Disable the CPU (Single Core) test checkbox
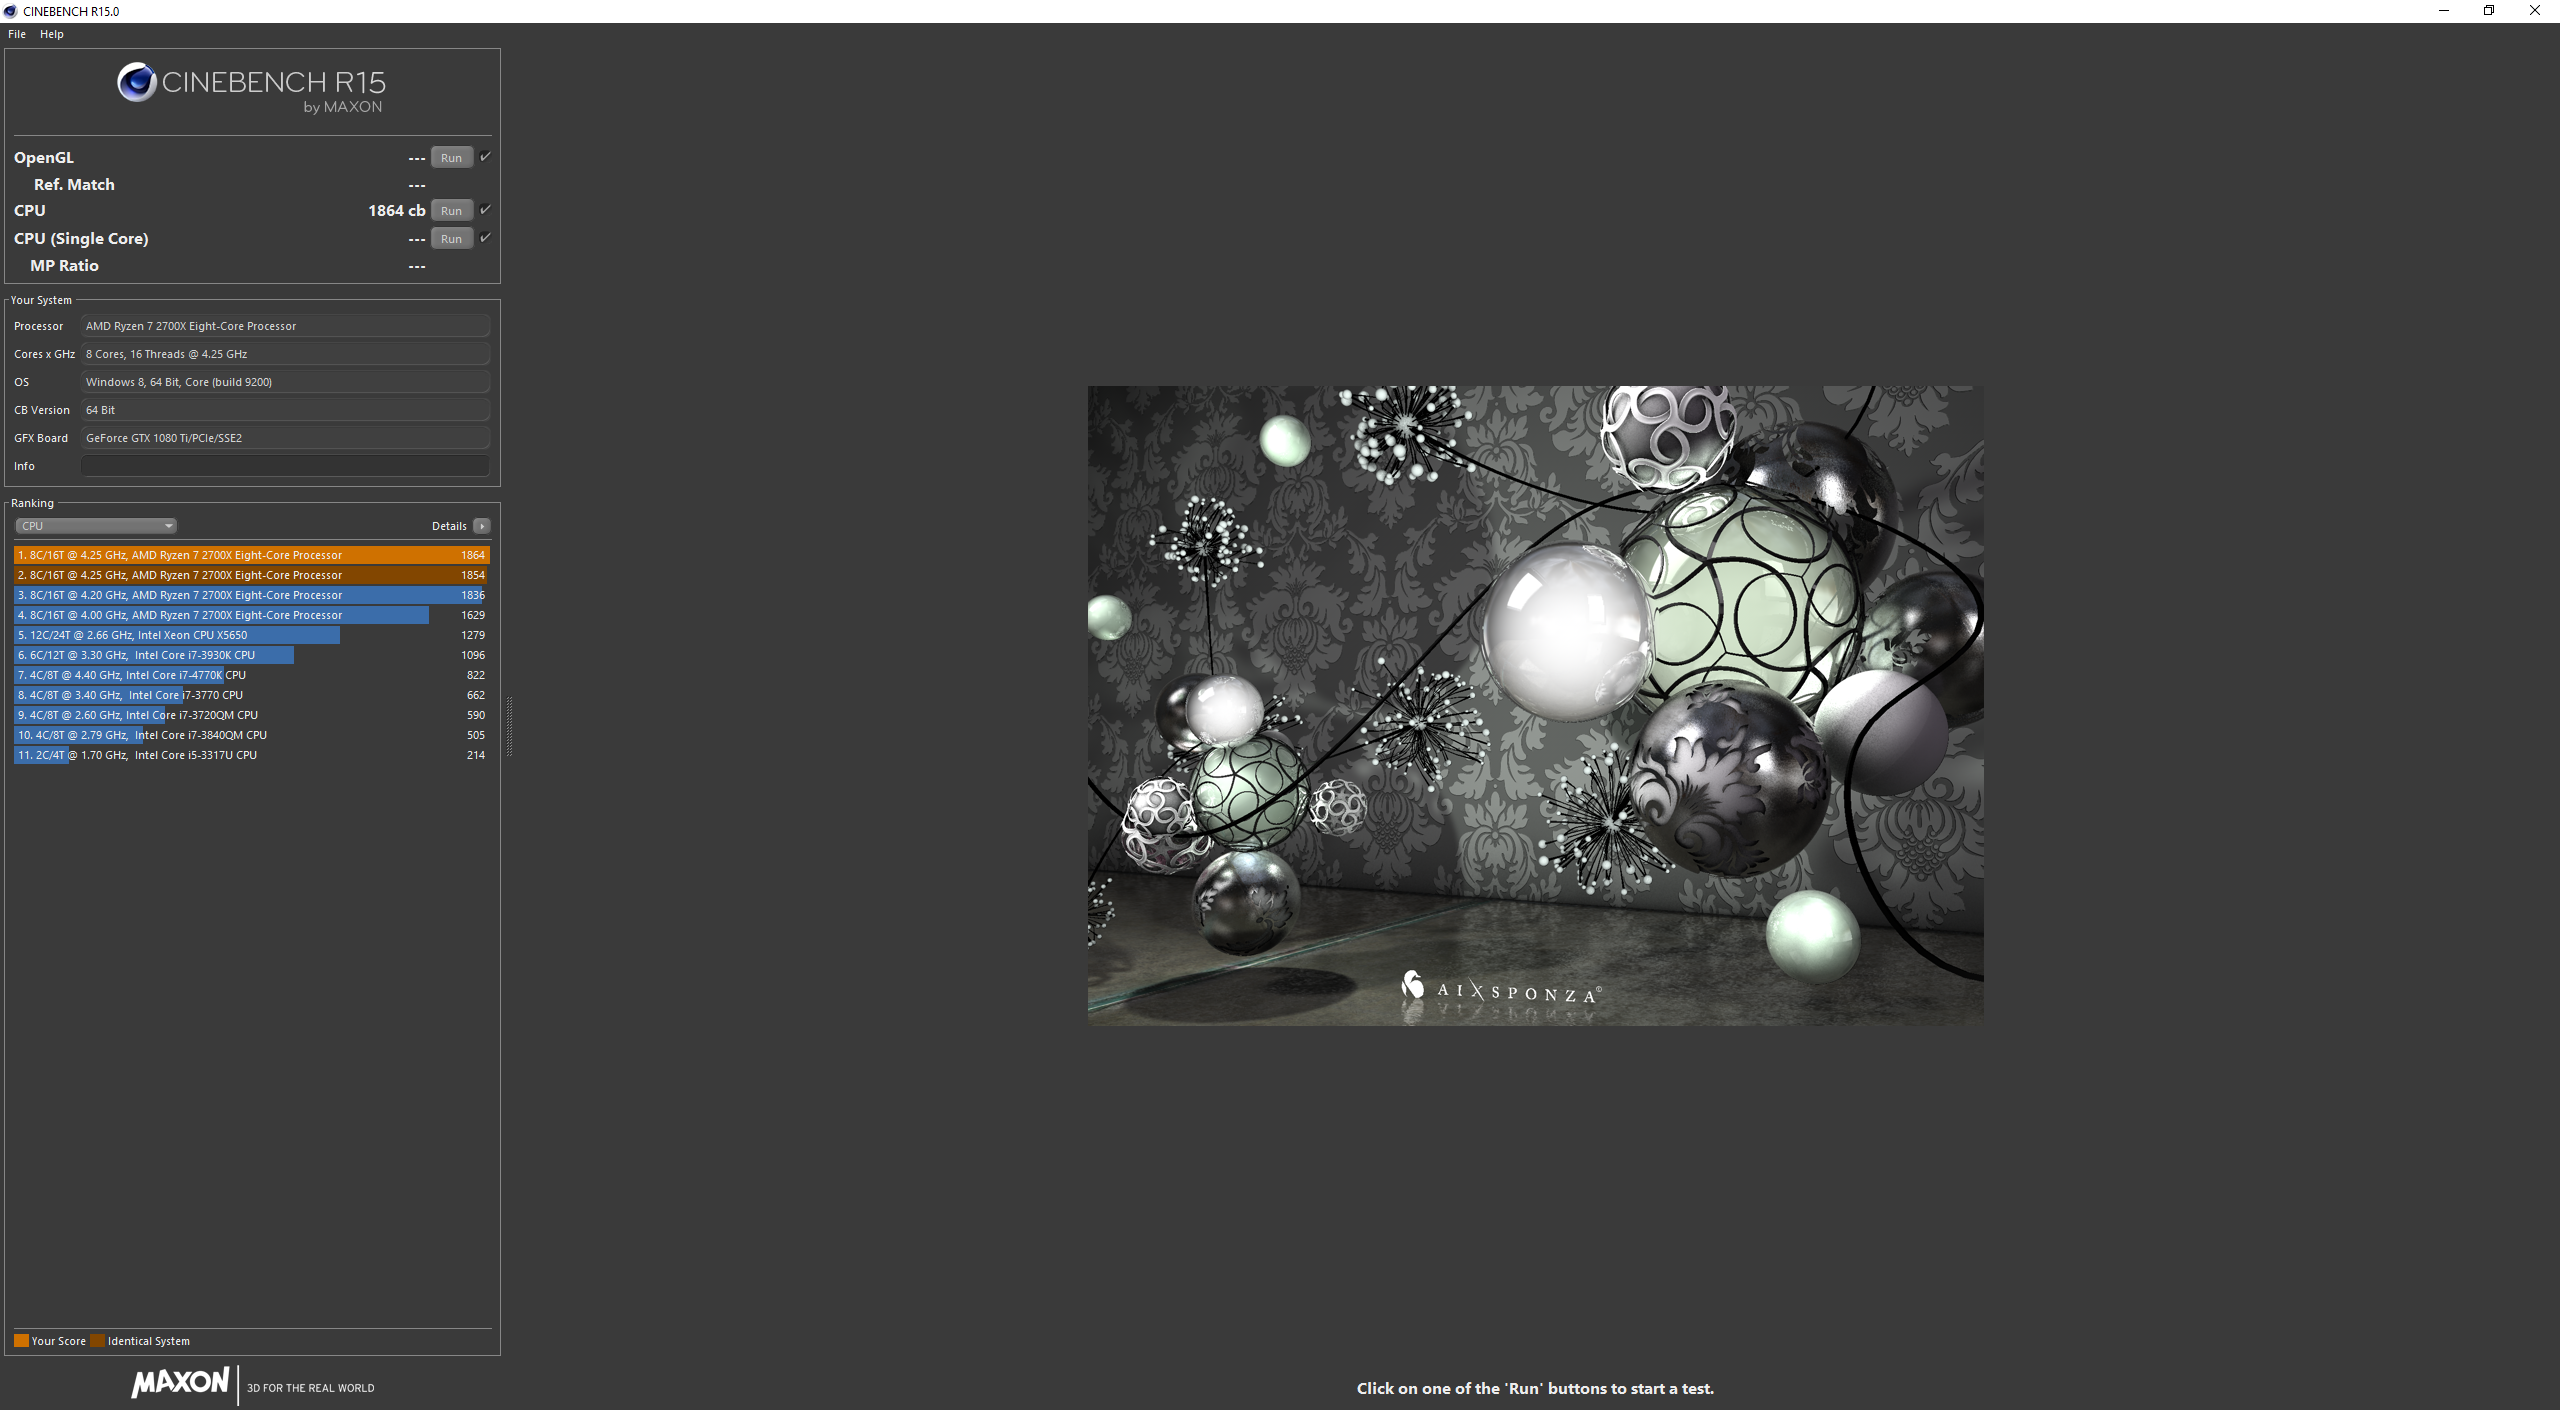Viewport: 2560px width, 1410px height. pos(485,238)
